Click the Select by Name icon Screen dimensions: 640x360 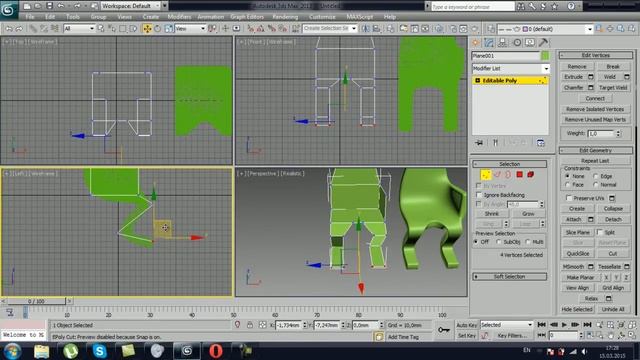tap(112, 29)
